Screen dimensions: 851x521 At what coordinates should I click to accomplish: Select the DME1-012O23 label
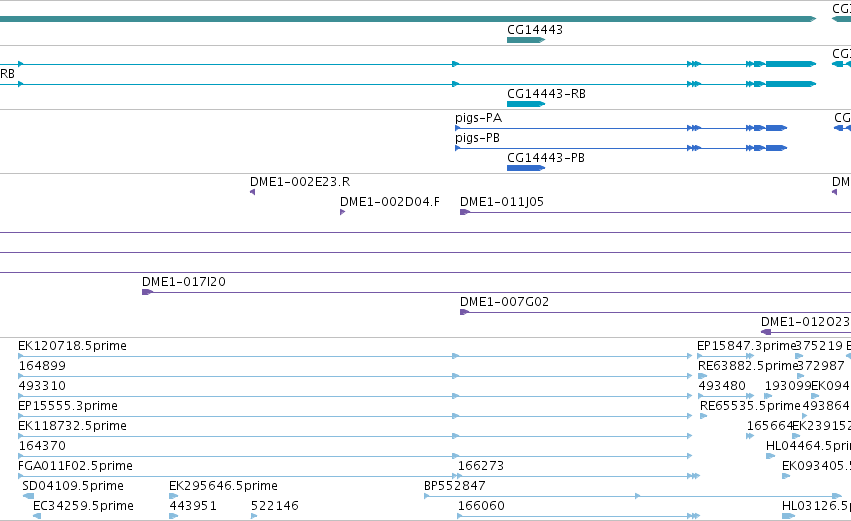click(805, 322)
